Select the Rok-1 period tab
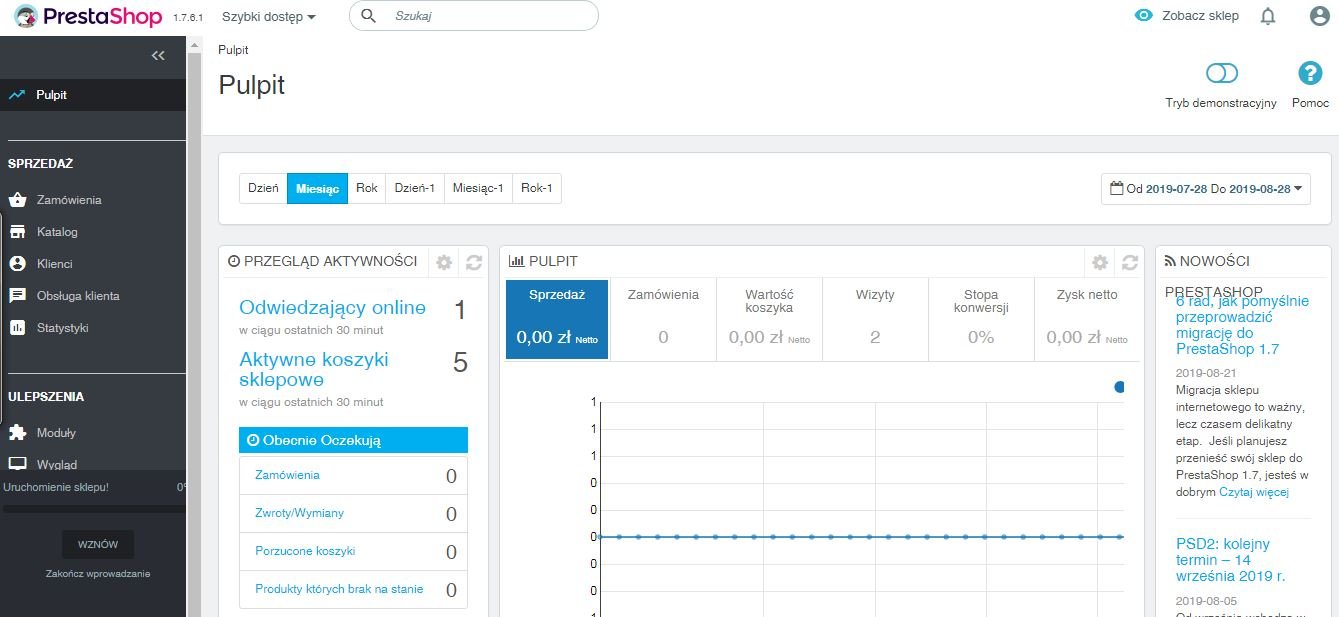 point(537,188)
